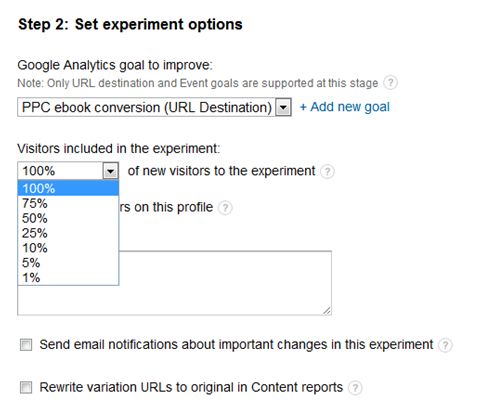Click inside the large empty text area

[x=225, y=283]
